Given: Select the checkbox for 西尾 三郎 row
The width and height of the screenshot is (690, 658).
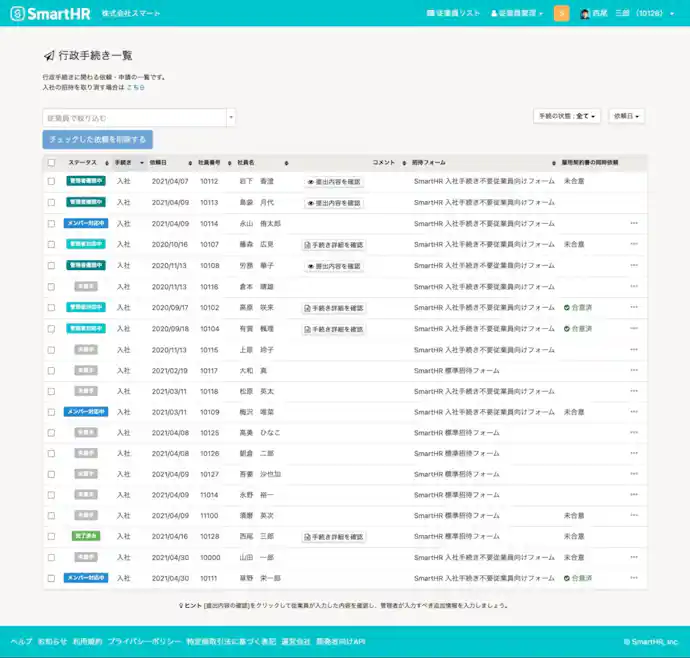Looking at the screenshot, I should pos(52,536).
